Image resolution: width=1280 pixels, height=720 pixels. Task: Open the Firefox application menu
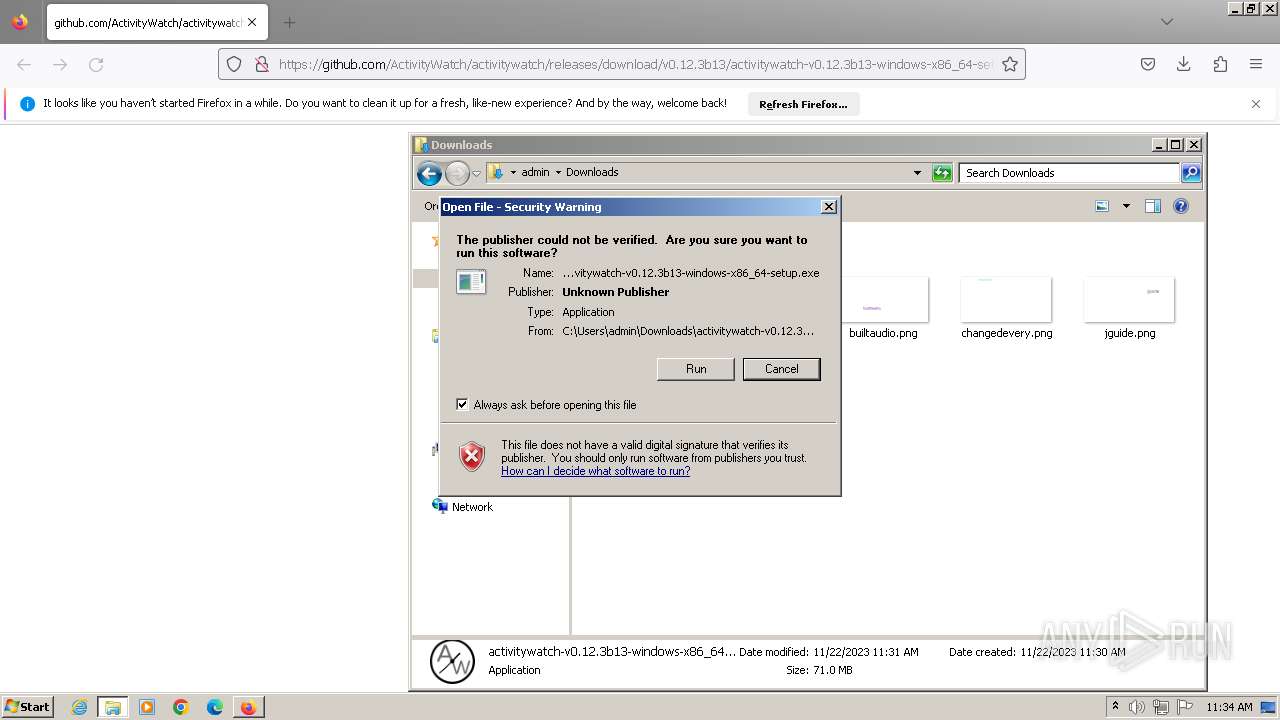tap(1256, 64)
